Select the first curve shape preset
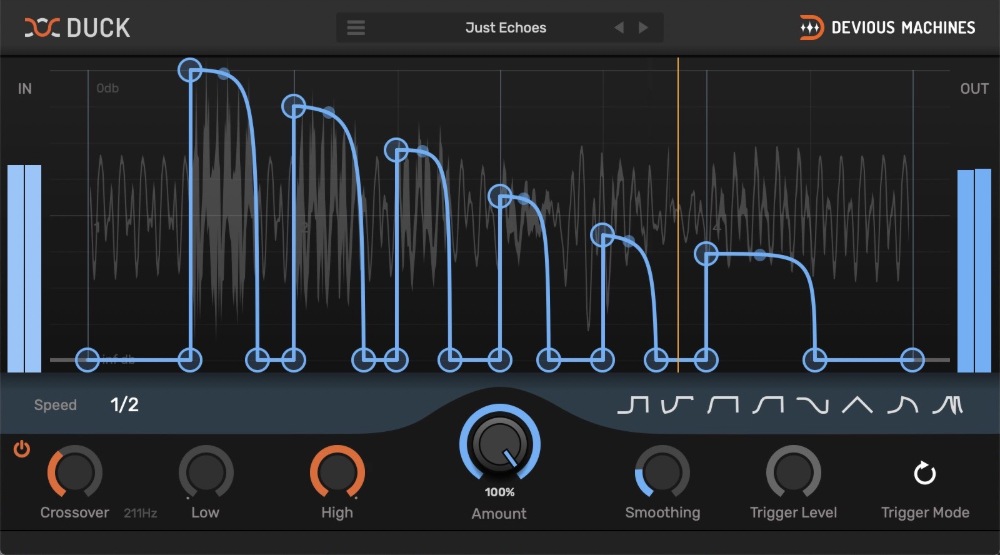Image resolution: width=1000 pixels, height=555 pixels. [633, 404]
